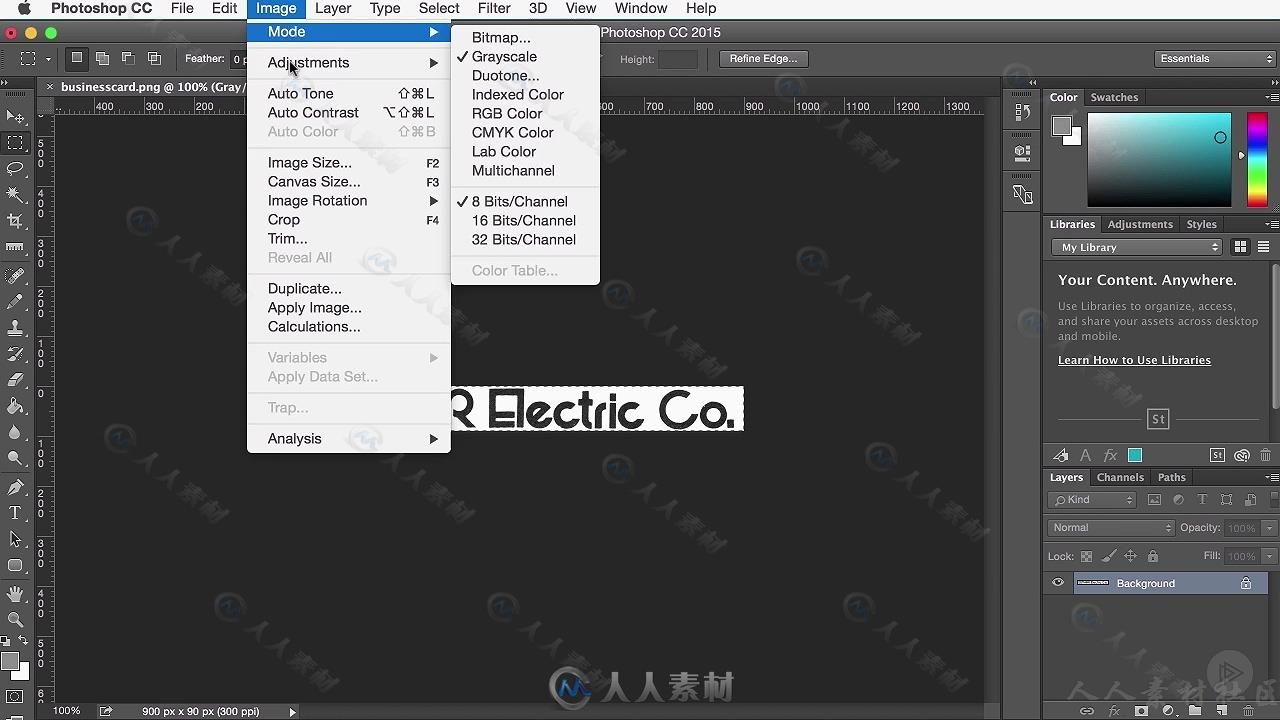Click Create new layer icon
This screenshot has width=1280, height=720.
1221,711
